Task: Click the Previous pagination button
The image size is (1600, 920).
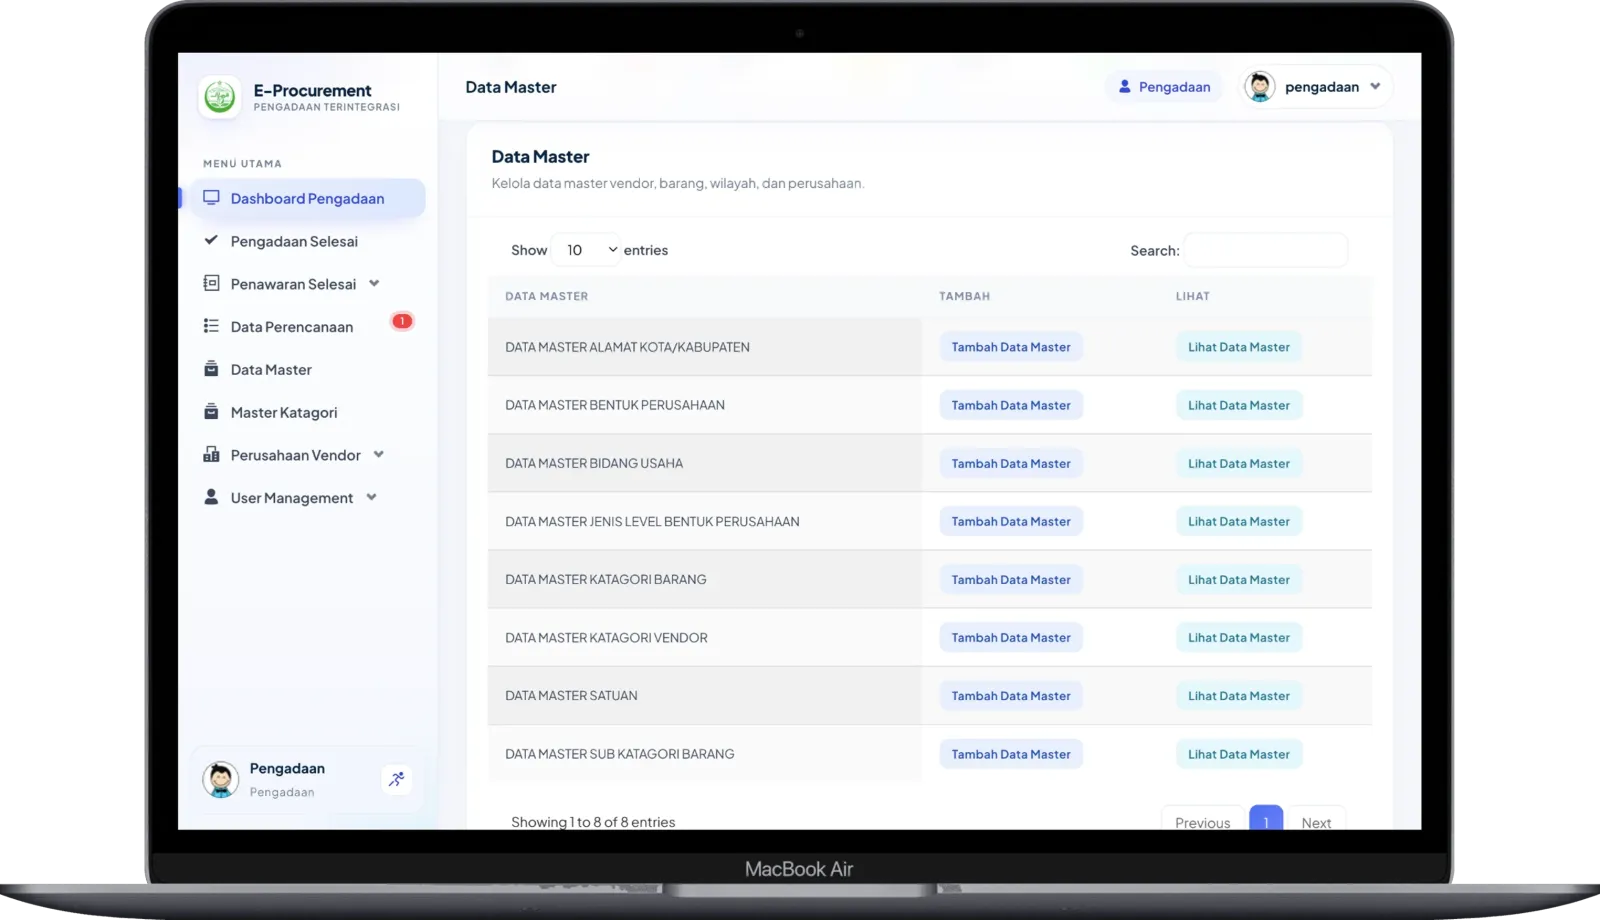Action: tap(1202, 820)
